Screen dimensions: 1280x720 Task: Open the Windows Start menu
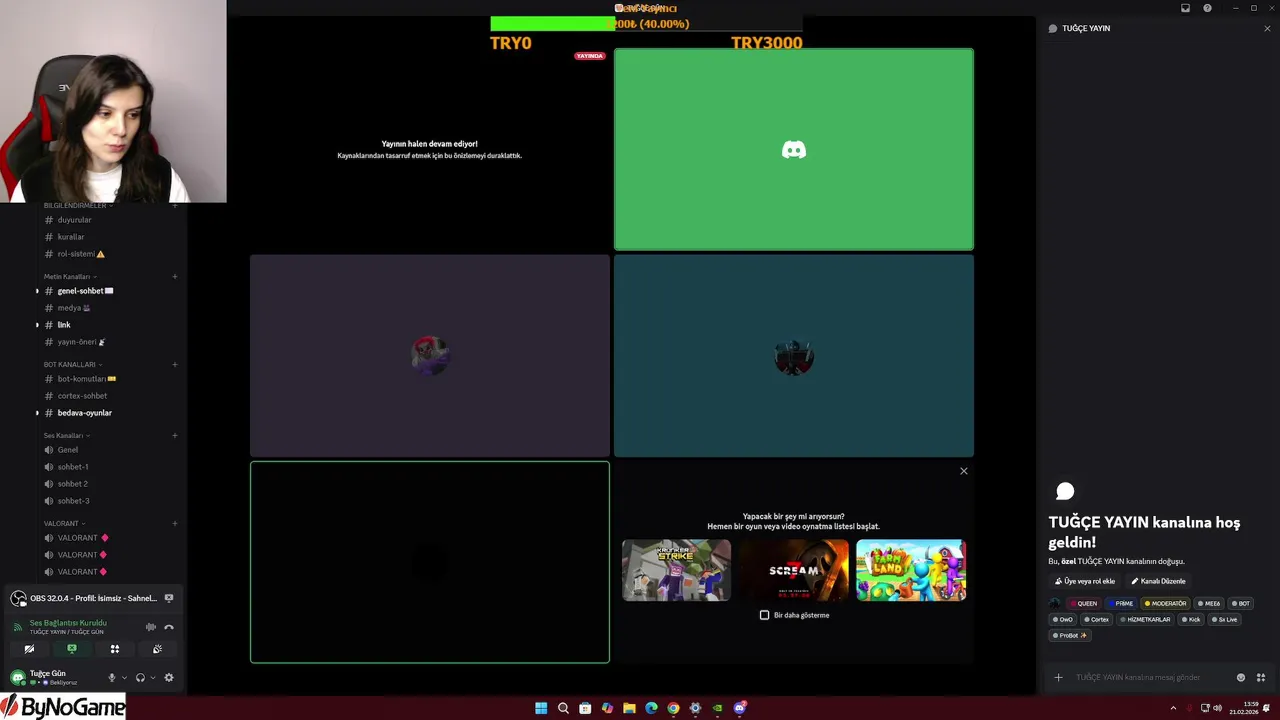tap(541, 708)
